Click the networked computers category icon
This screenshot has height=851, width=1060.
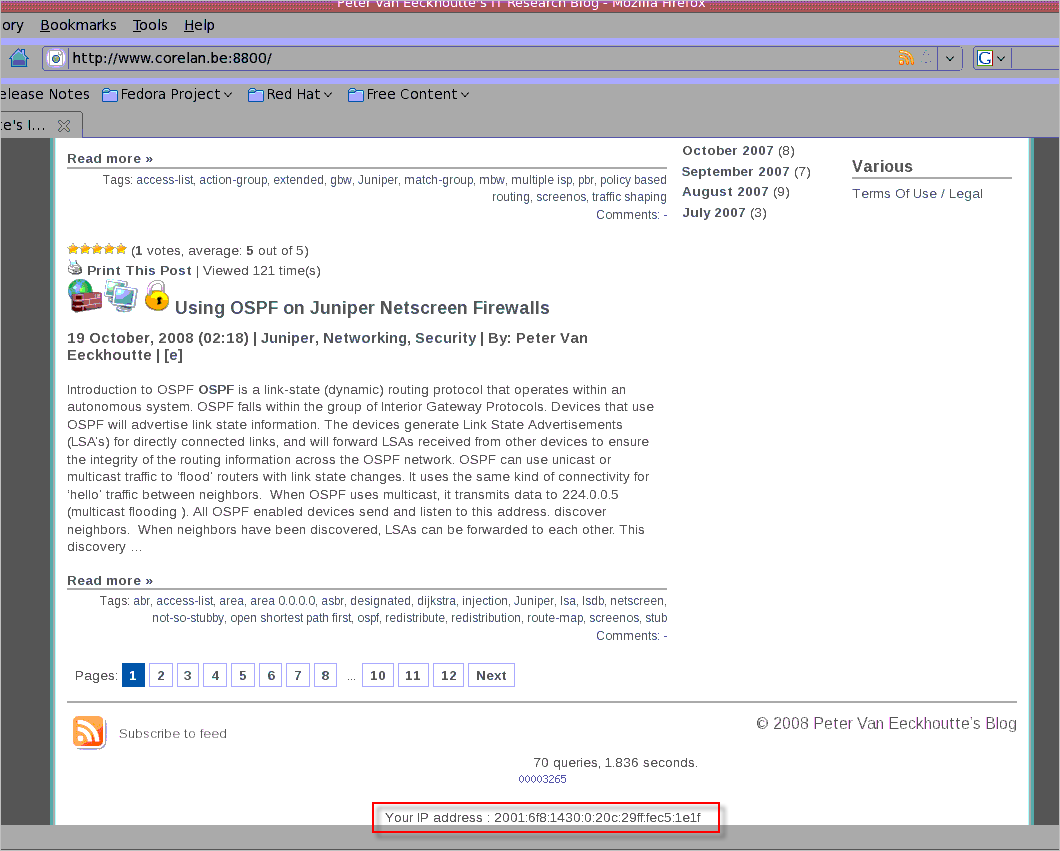pos(122,296)
